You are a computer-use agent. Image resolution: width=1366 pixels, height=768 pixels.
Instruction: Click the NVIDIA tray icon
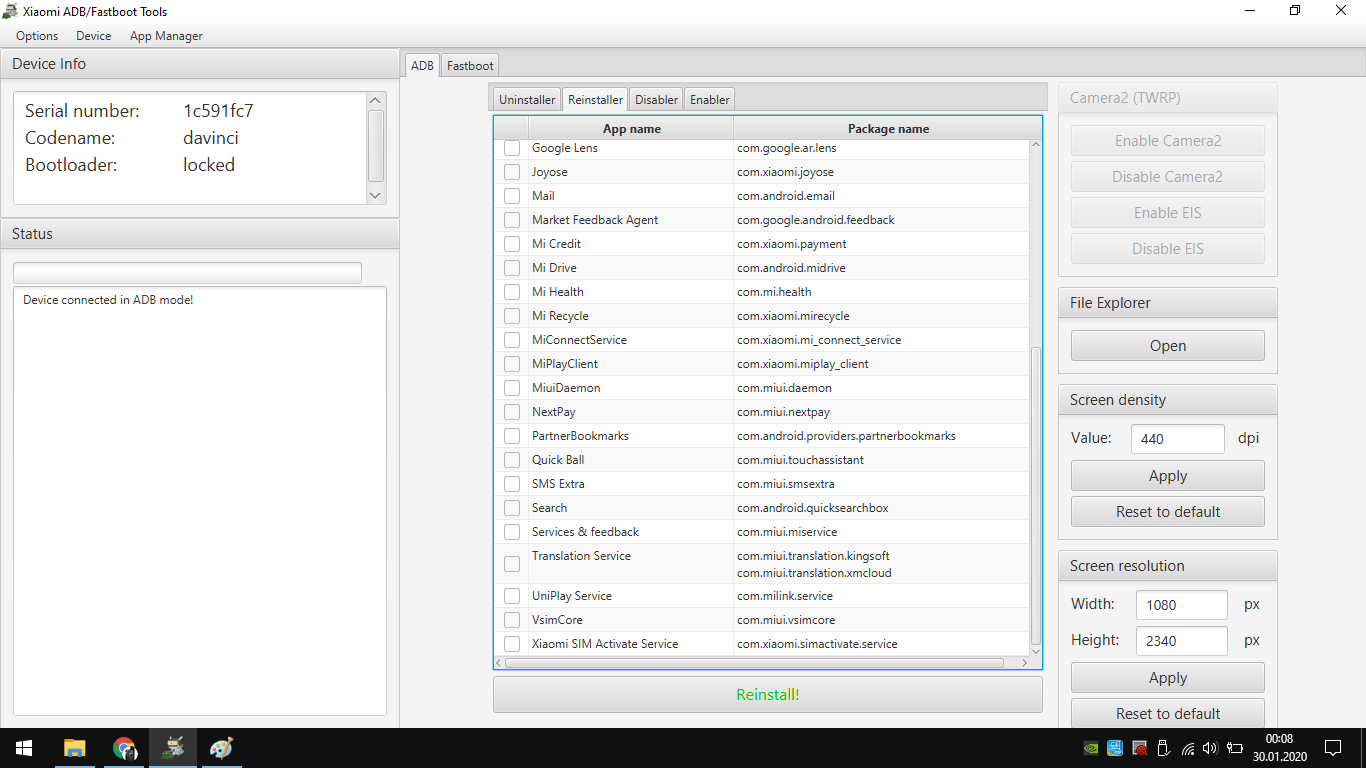(1091, 748)
